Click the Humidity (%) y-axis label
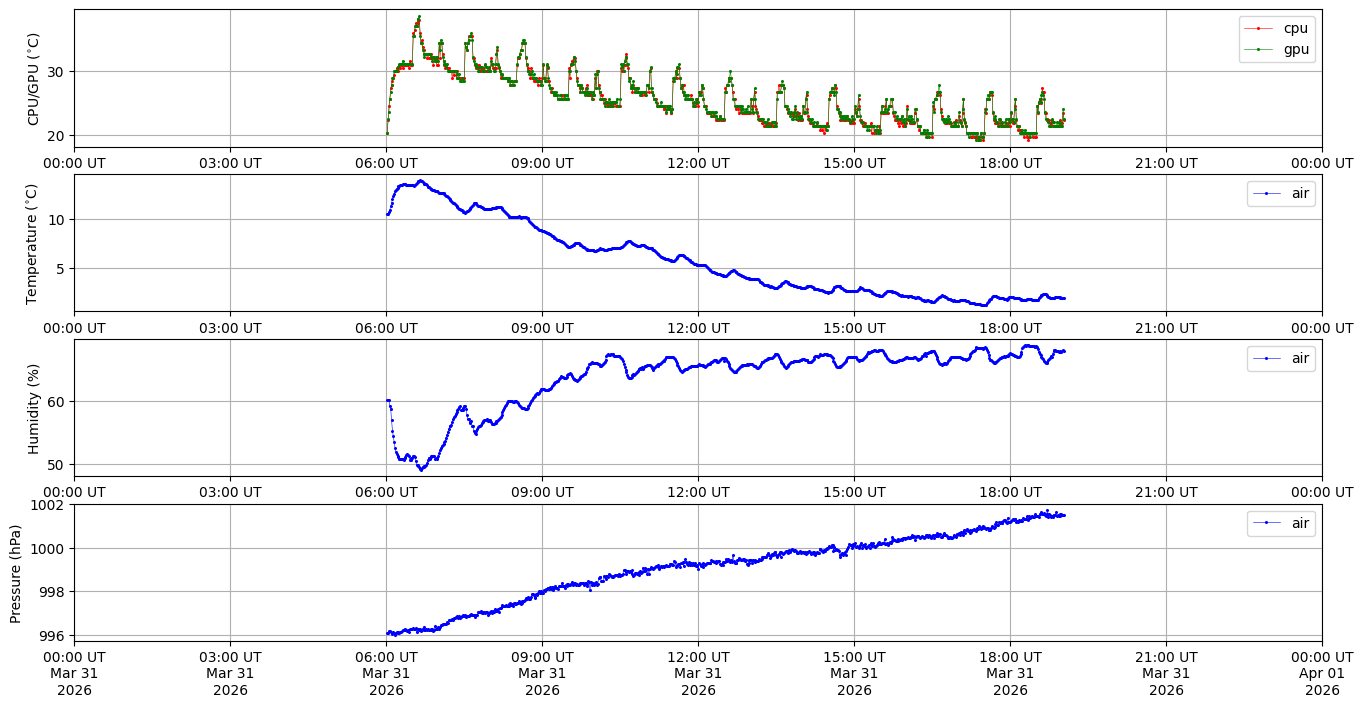Image resolution: width=1363 pixels, height=707 pixels. click(x=33, y=408)
